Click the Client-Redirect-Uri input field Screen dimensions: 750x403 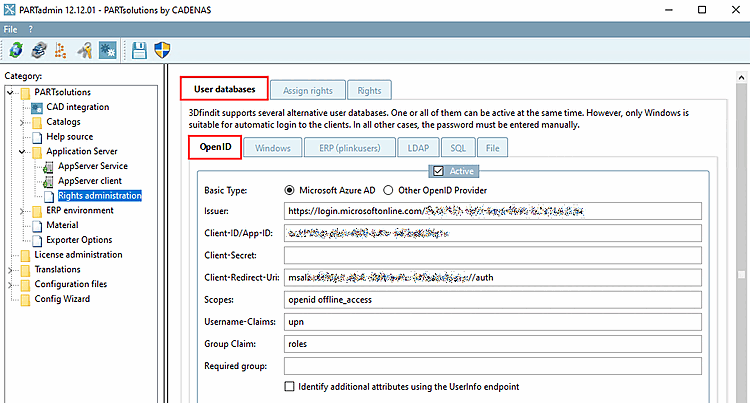click(493, 277)
